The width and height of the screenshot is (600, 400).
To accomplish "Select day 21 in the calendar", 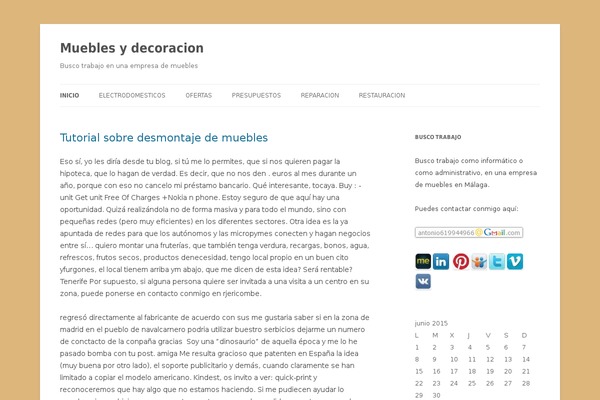I will click(x=526, y=371).
